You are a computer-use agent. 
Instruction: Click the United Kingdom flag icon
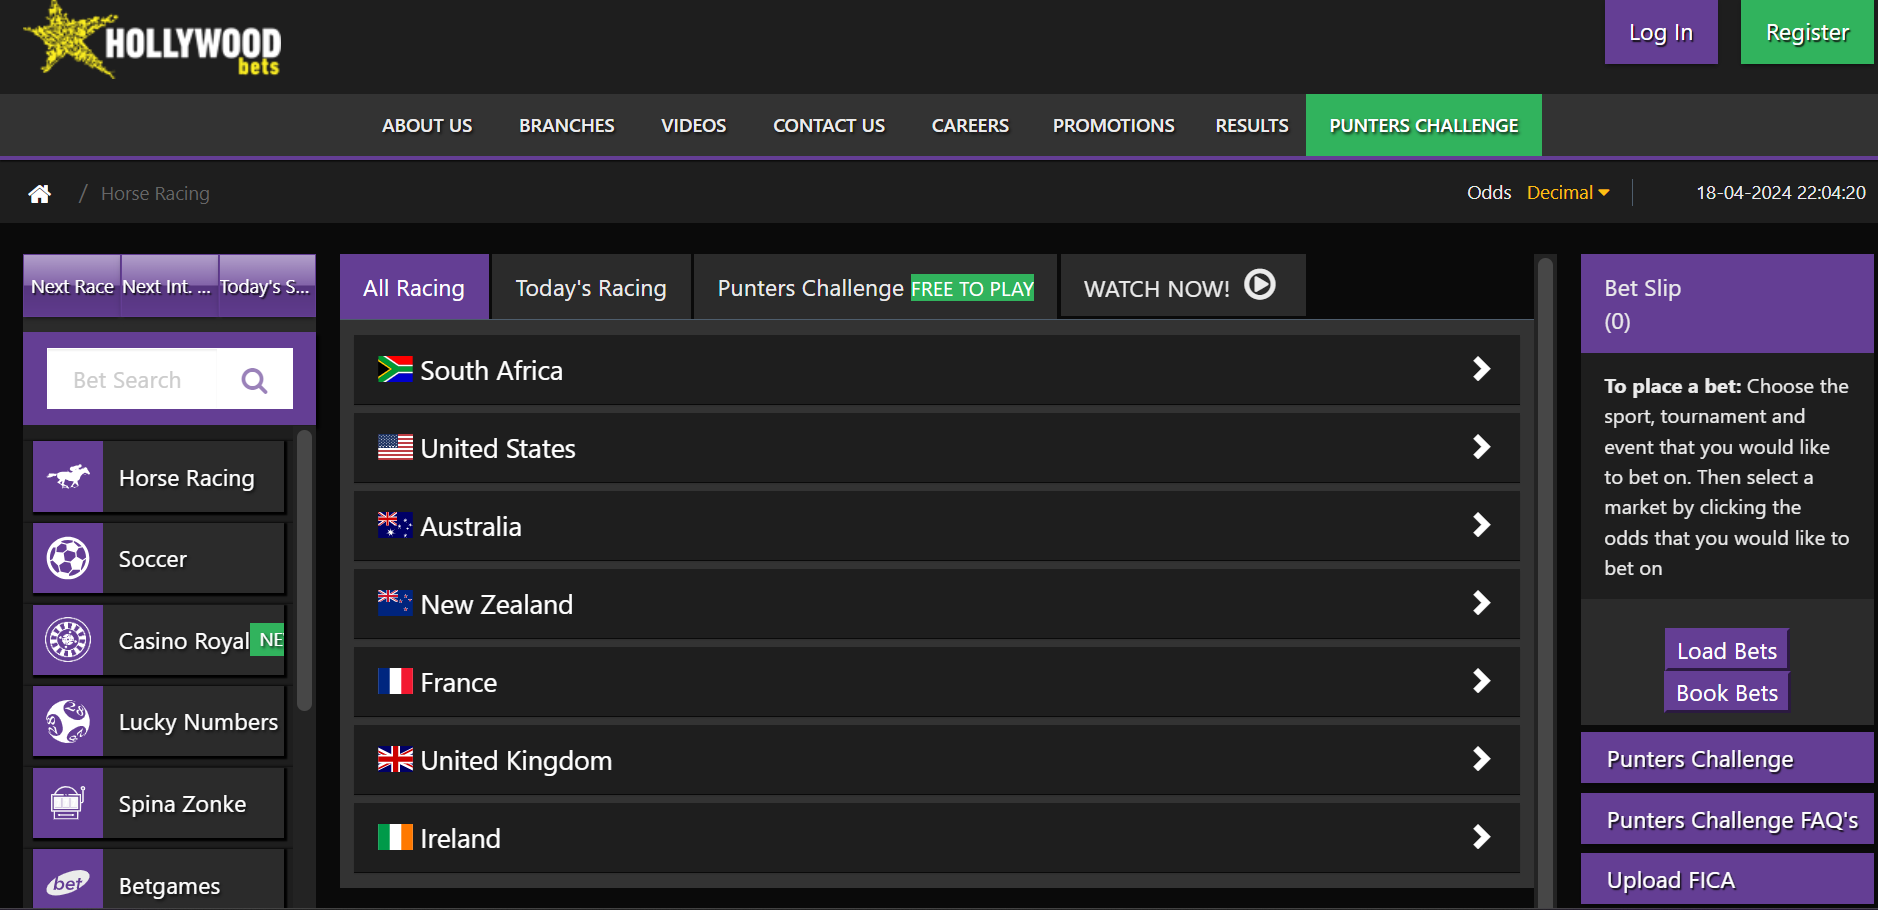click(x=395, y=759)
